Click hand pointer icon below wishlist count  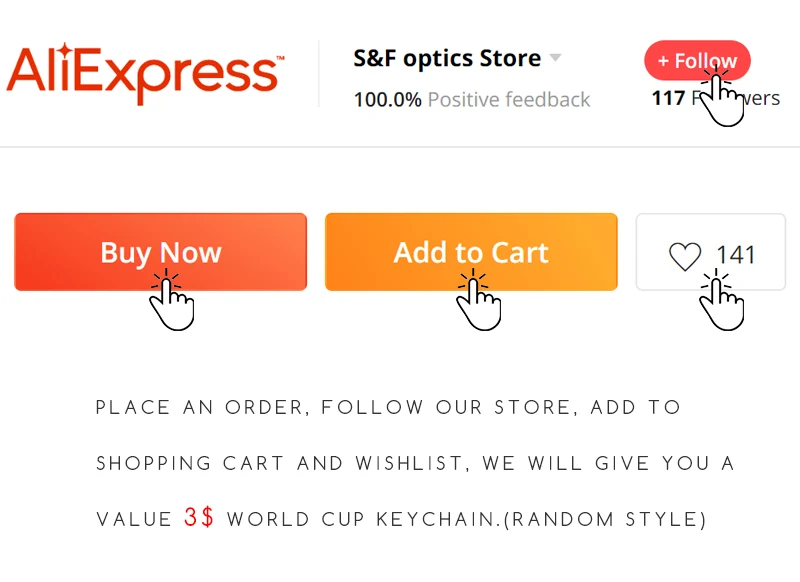click(x=721, y=302)
